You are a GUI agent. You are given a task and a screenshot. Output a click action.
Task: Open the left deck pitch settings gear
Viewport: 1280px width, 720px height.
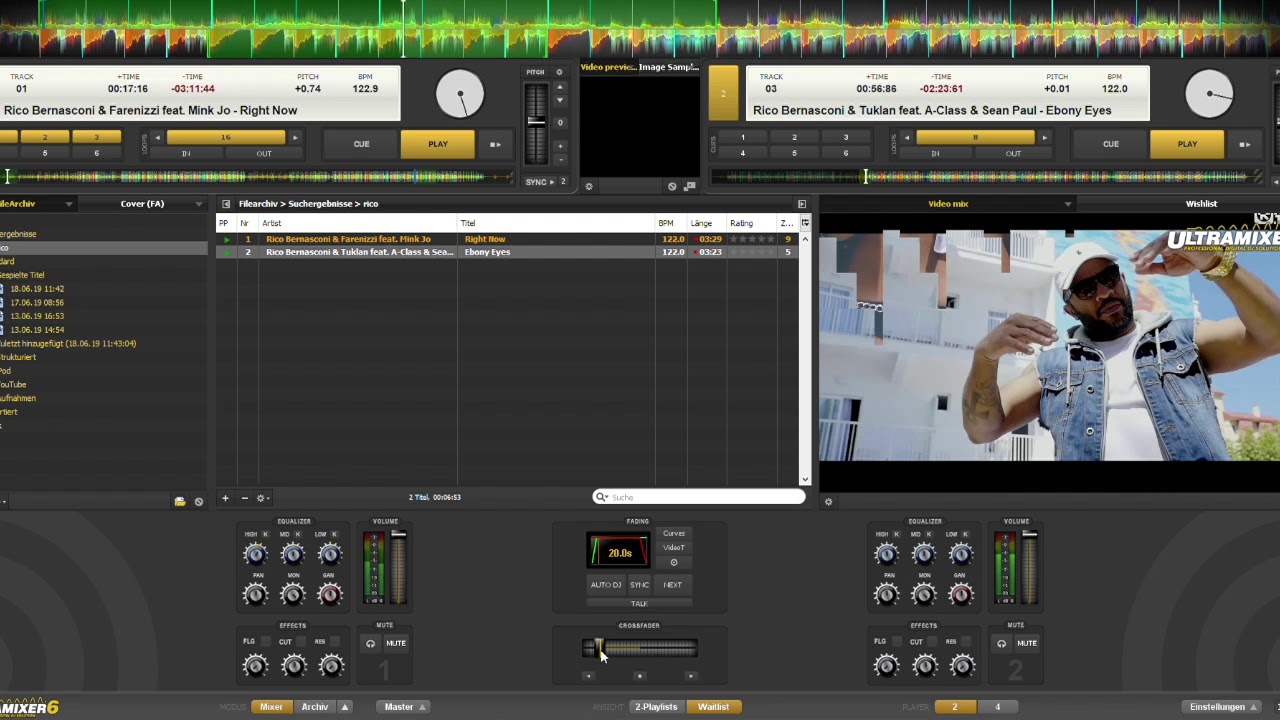(559, 72)
